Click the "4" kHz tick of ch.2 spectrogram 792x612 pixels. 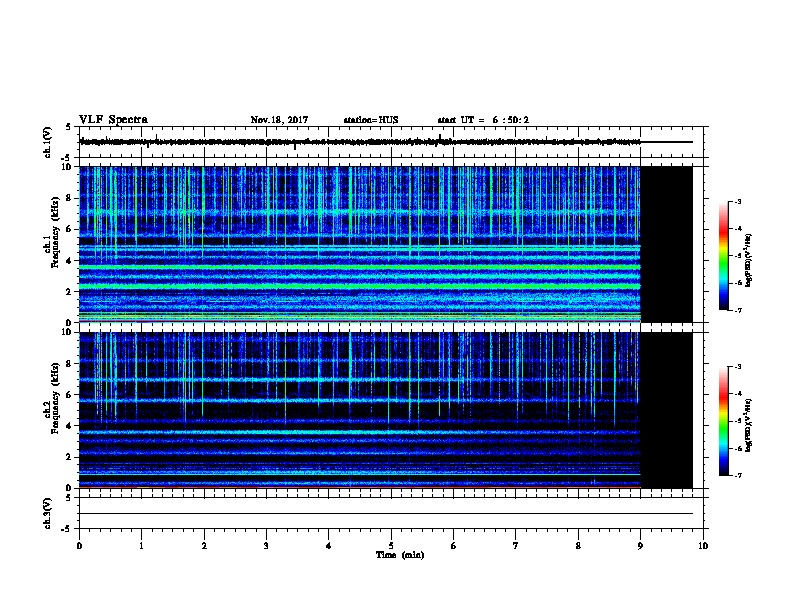(69, 426)
